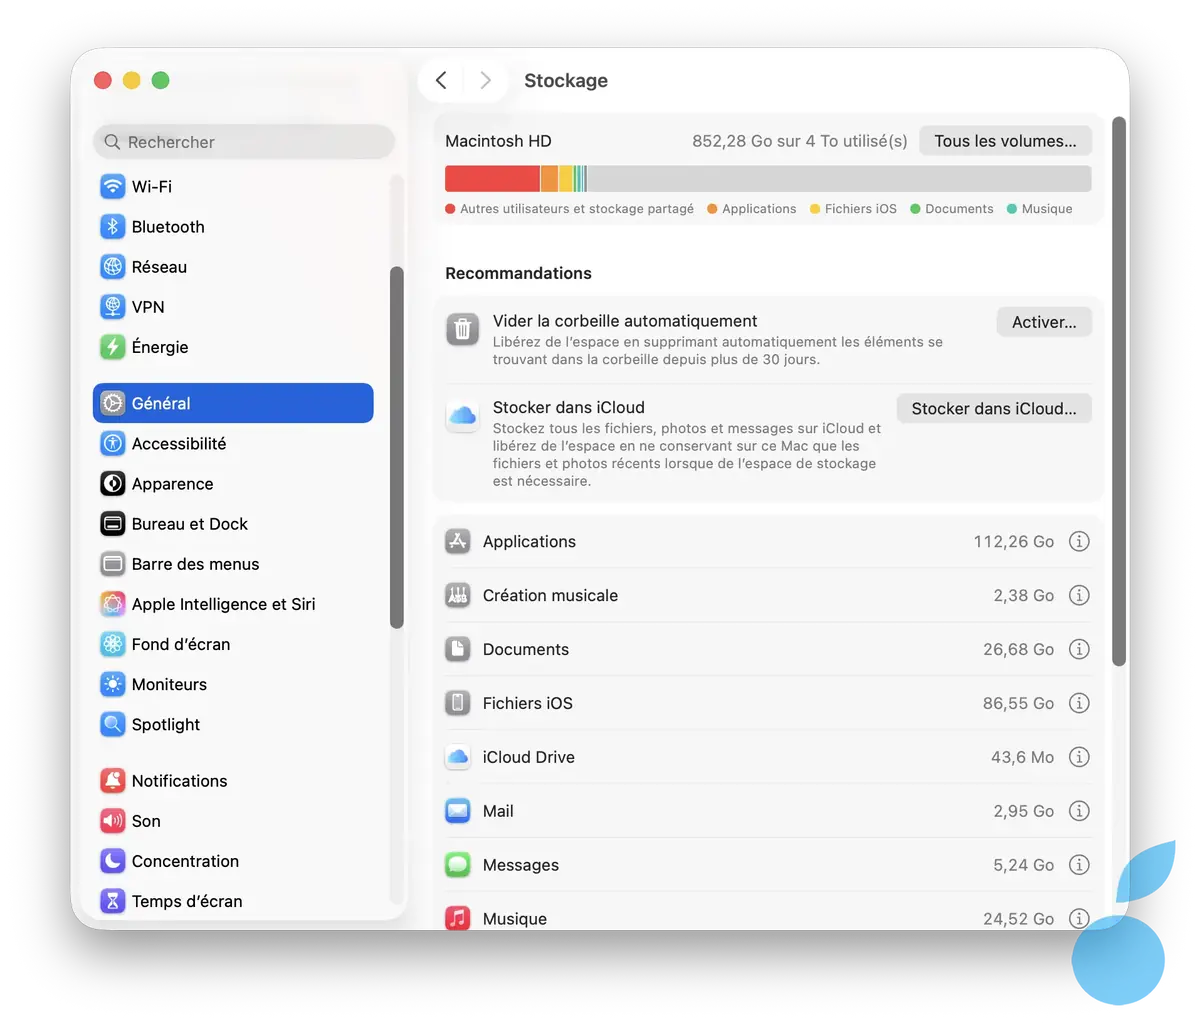Open info for Création musicale

click(x=1078, y=596)
